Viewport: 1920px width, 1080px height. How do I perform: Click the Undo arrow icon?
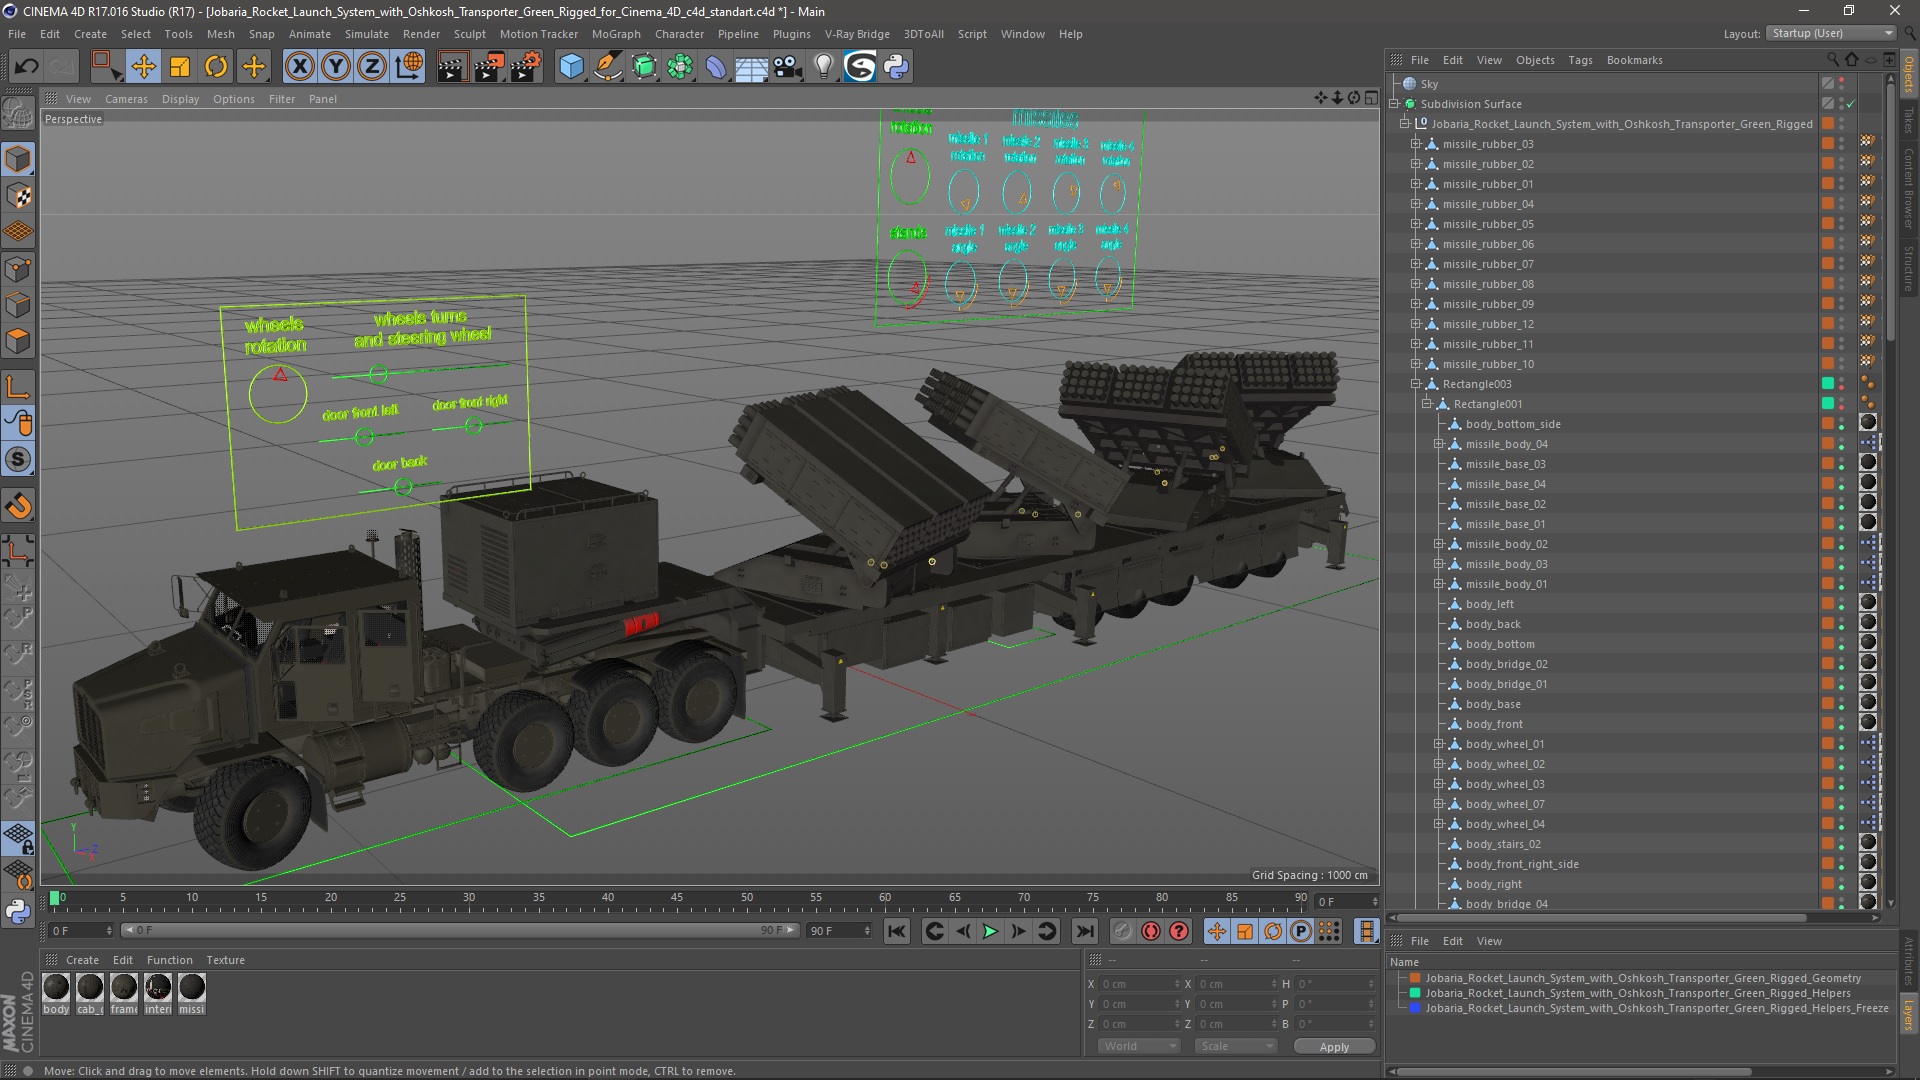pos(27,67)
